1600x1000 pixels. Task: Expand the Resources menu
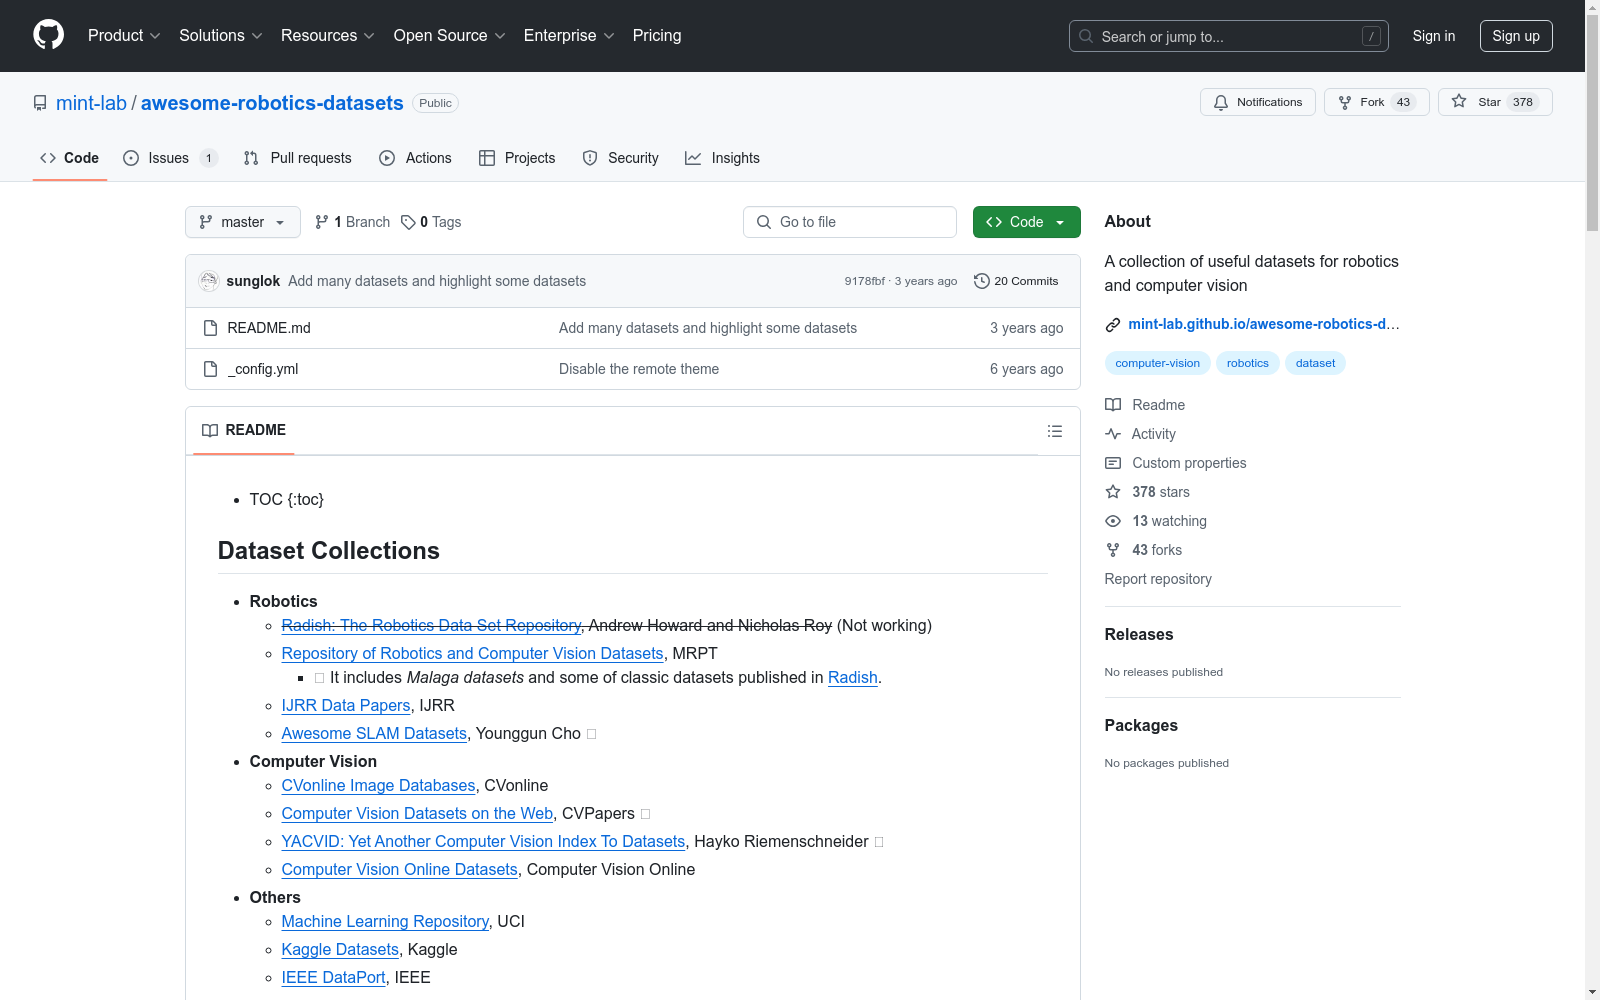coord(328,35)
